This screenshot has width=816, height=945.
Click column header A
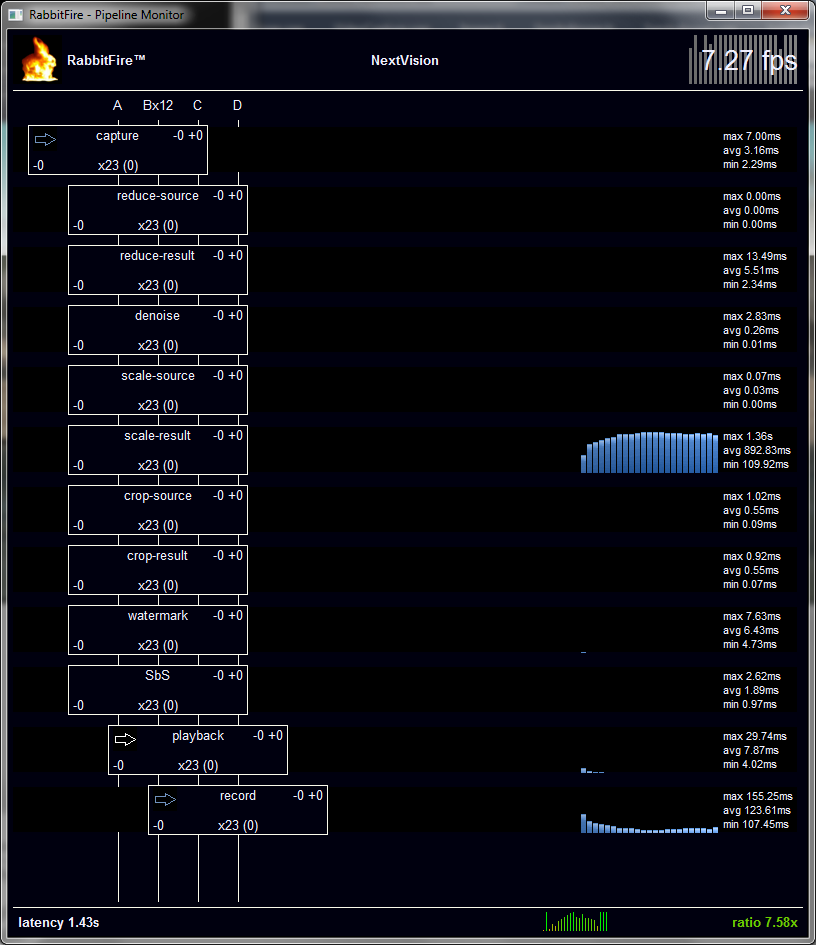pyautogui.click(x=118, y=106)
